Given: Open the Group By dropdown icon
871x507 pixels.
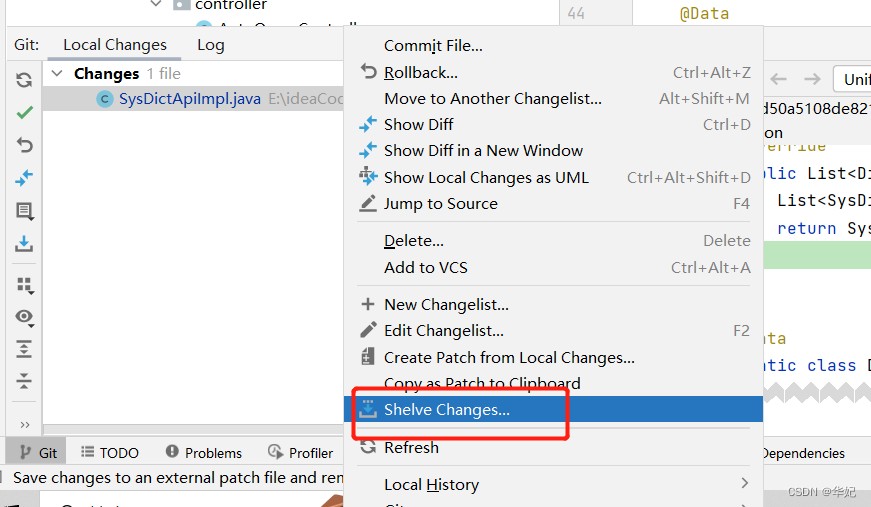Looking at the screenshot, I should (x=25, y=285).
